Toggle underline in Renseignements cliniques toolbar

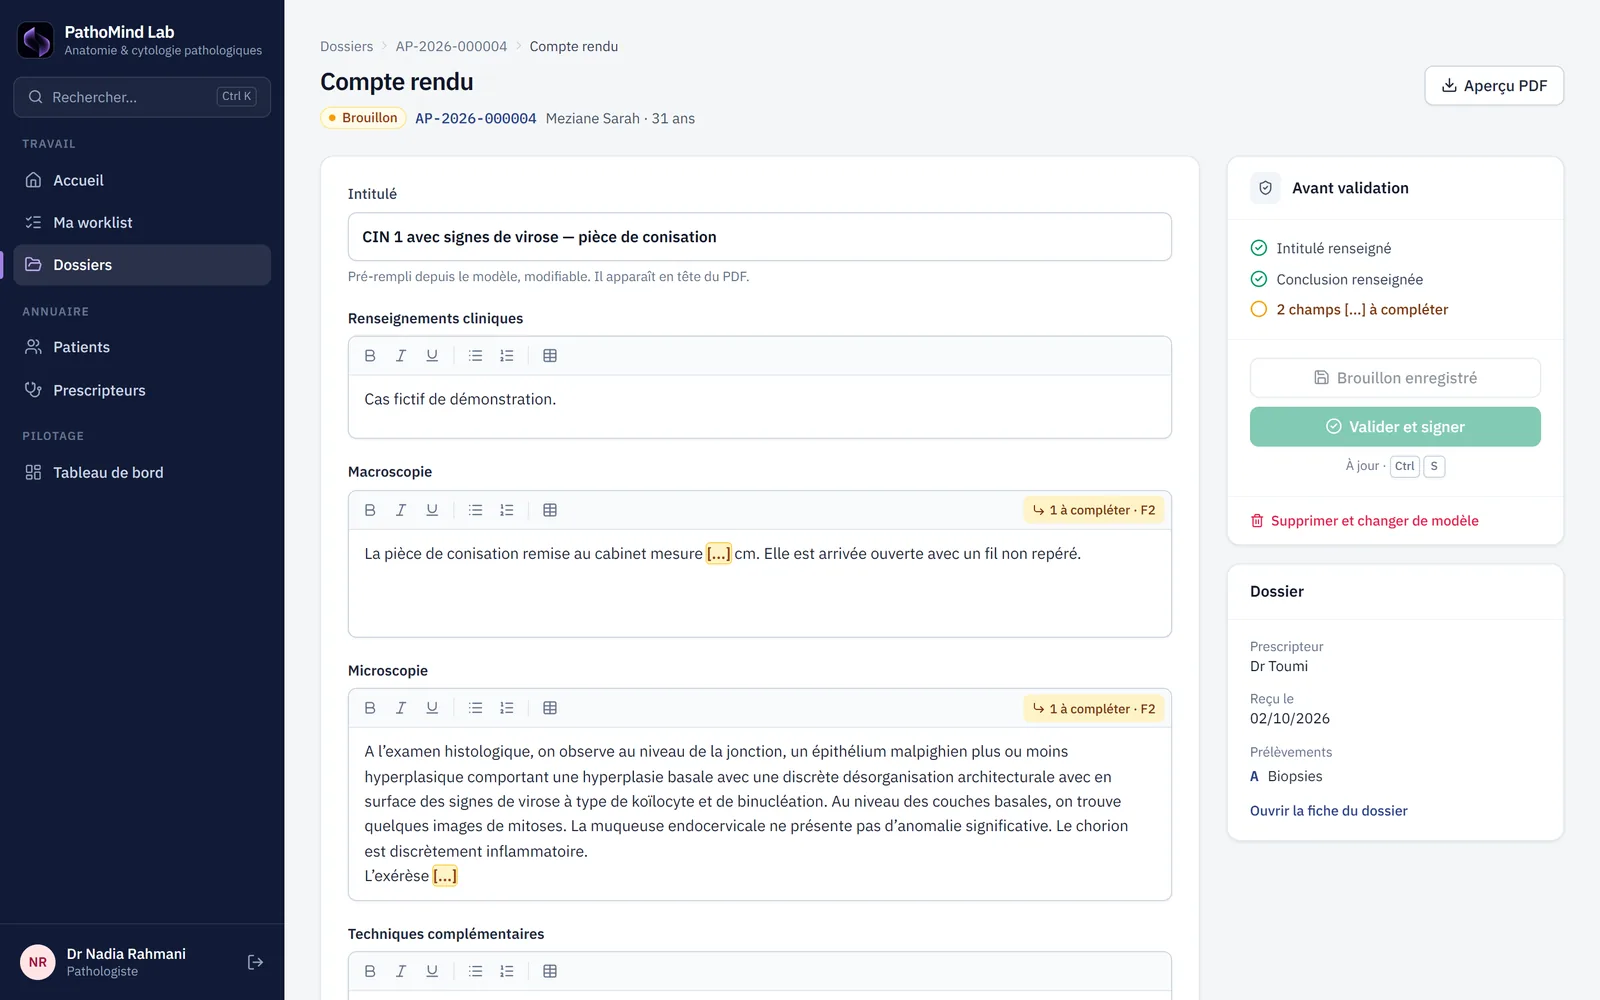point(432,356)
